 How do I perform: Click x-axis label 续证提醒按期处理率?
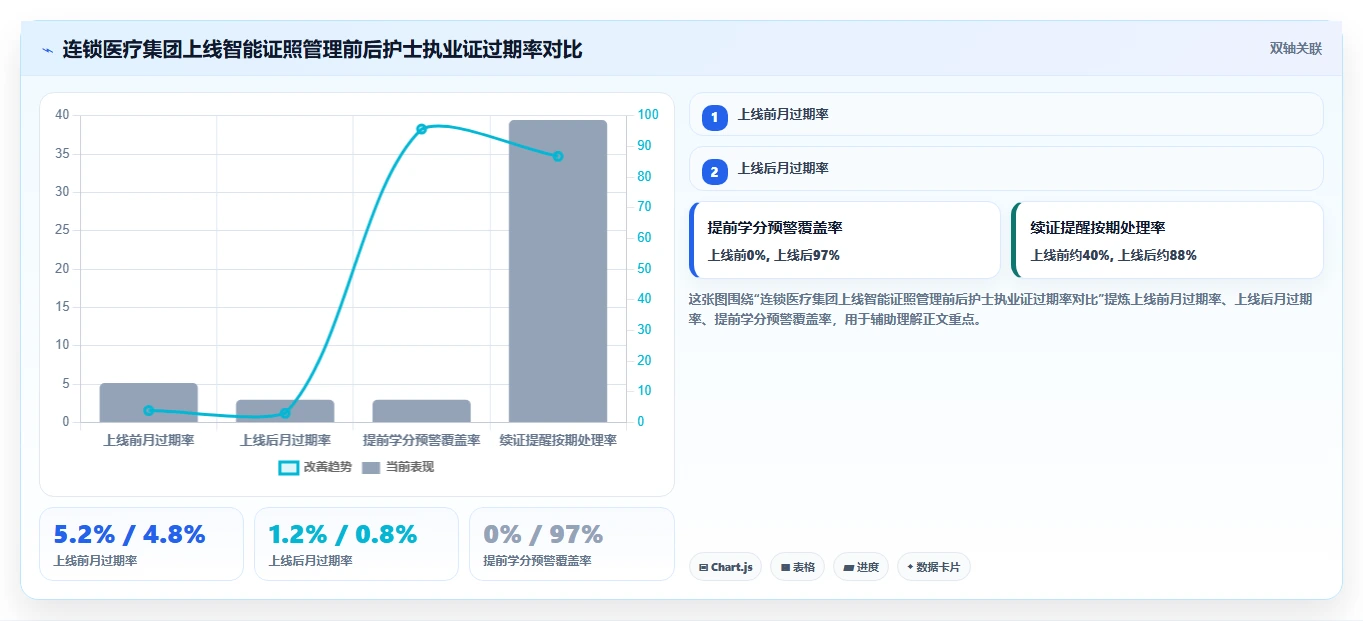(x=558, y=440)
